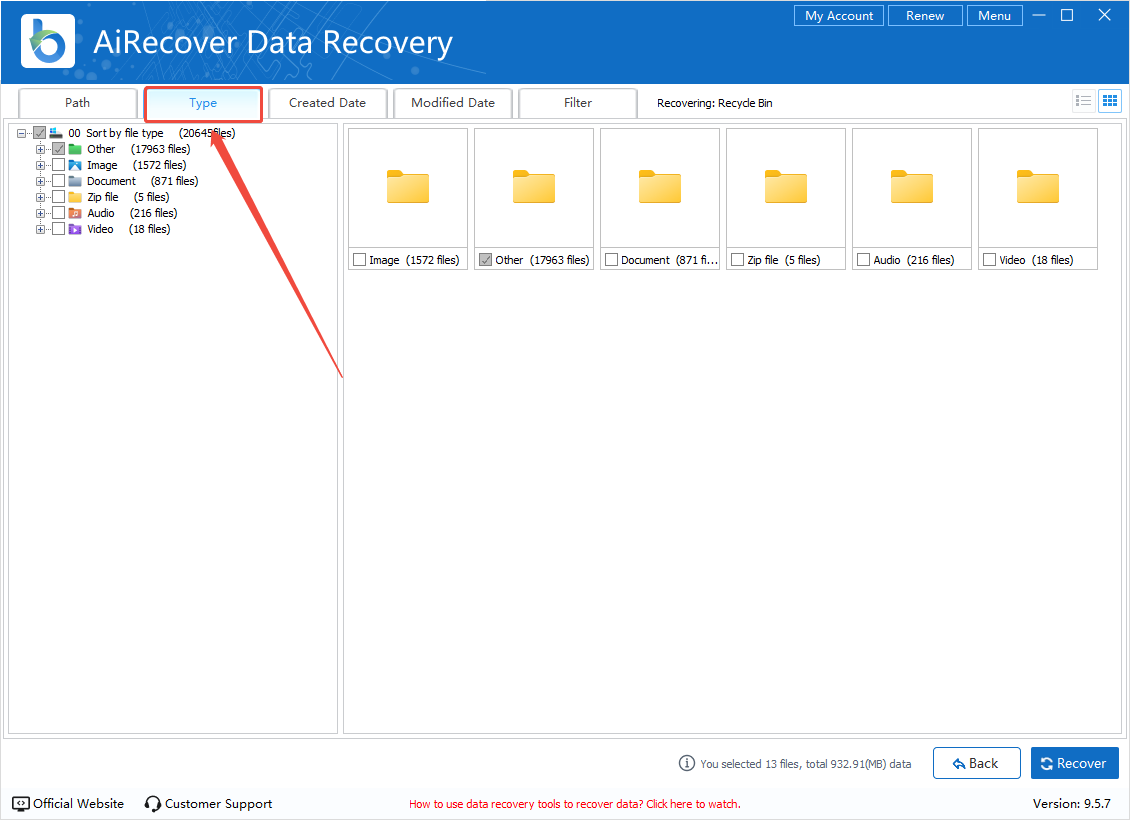Expand the Document tree node
This screenshot has height=820, width=1130.
(x=41, y=181)
